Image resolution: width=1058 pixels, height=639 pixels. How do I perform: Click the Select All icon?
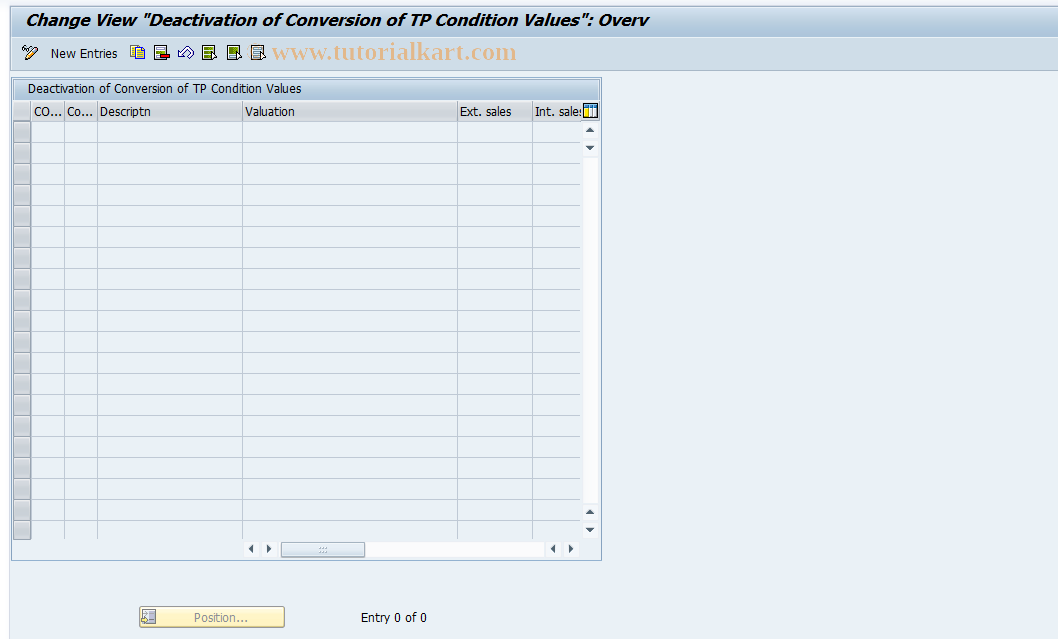pos(209,53)
